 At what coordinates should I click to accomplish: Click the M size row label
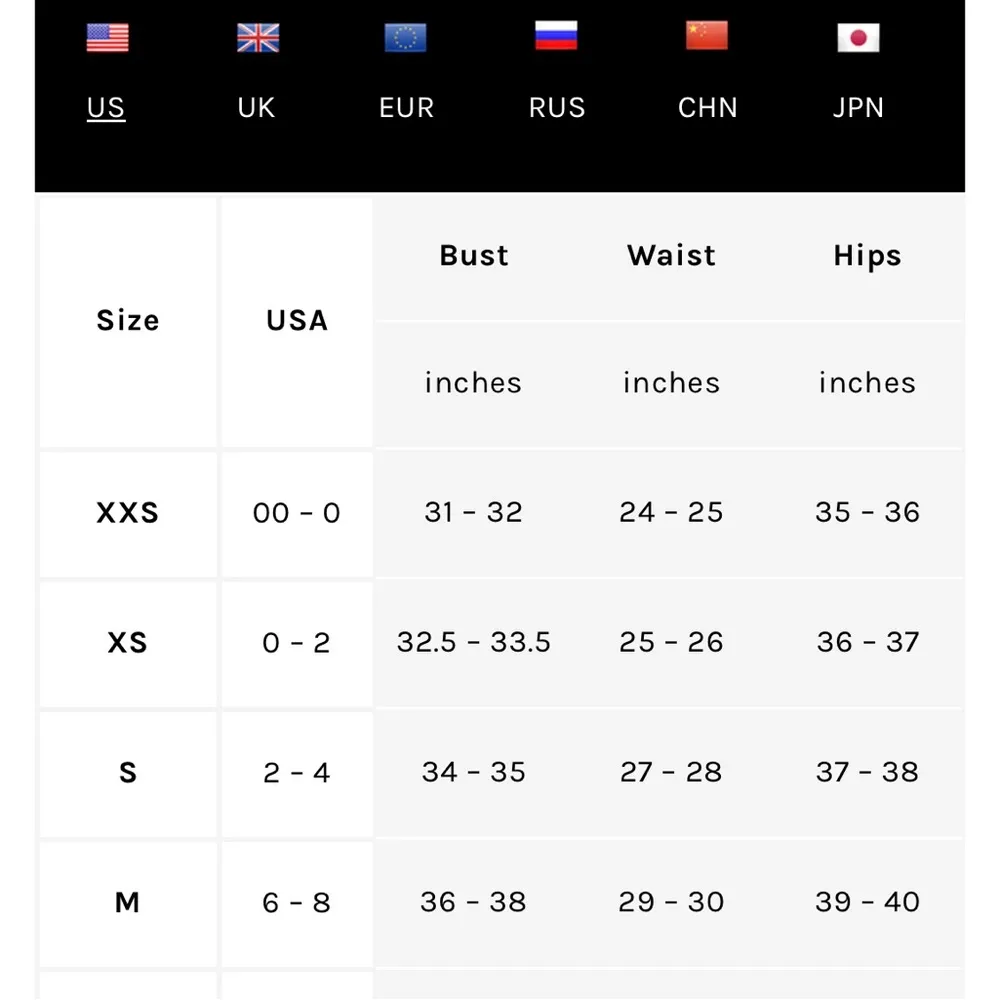coord(128,903)
